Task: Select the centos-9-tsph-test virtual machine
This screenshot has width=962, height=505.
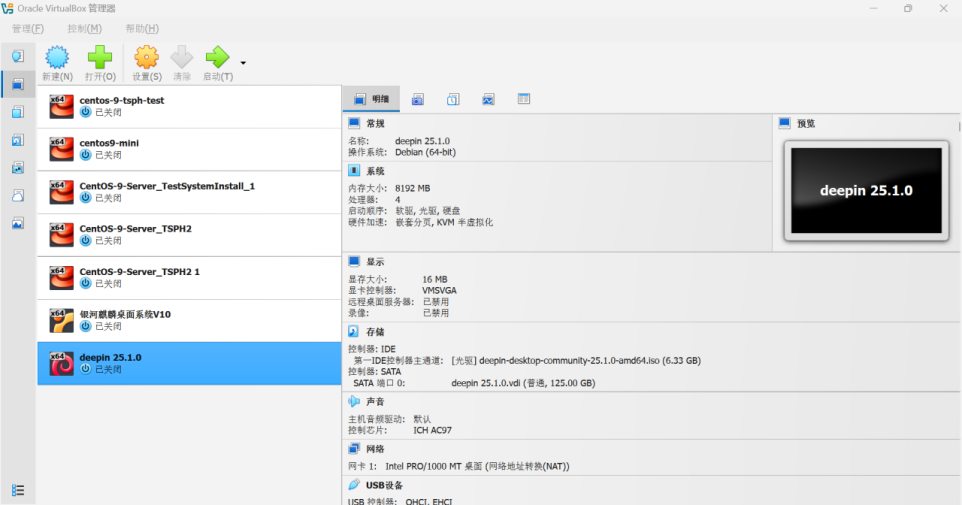Action: click(x=189, y=107)
